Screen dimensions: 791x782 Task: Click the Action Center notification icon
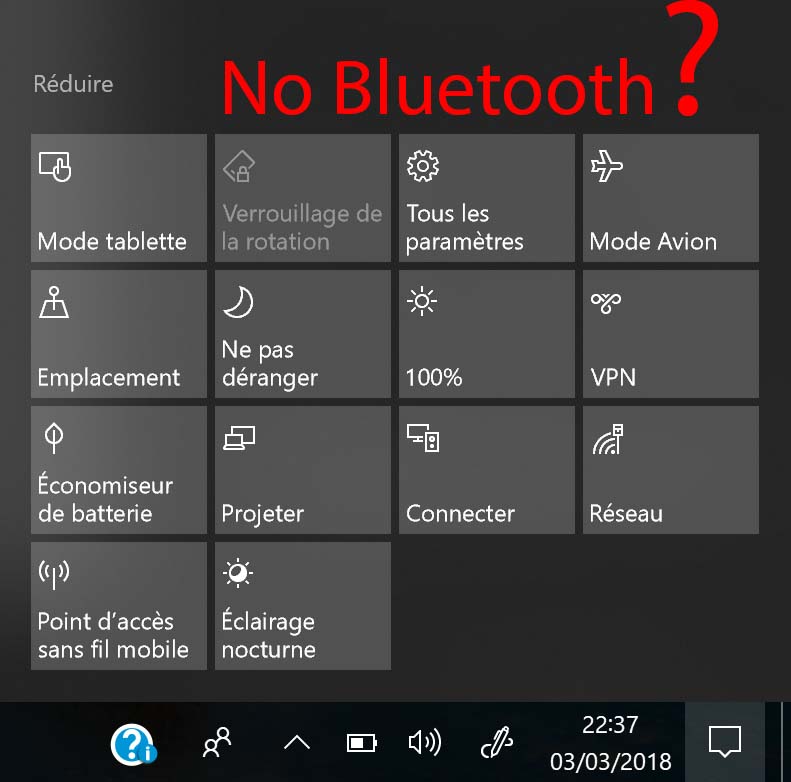pos(725,742)
